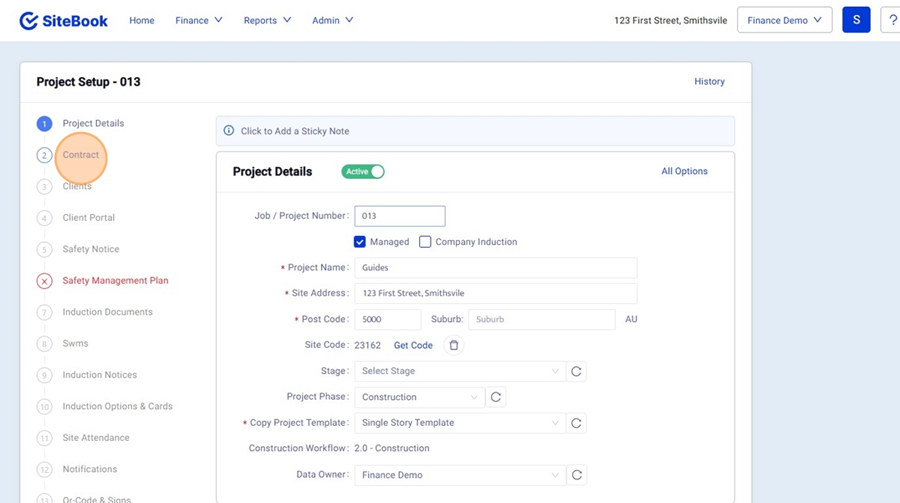Screen dimensions: 900x503
Task: Click the SiteBook logo icon
Action: click(x=29, y=20)
